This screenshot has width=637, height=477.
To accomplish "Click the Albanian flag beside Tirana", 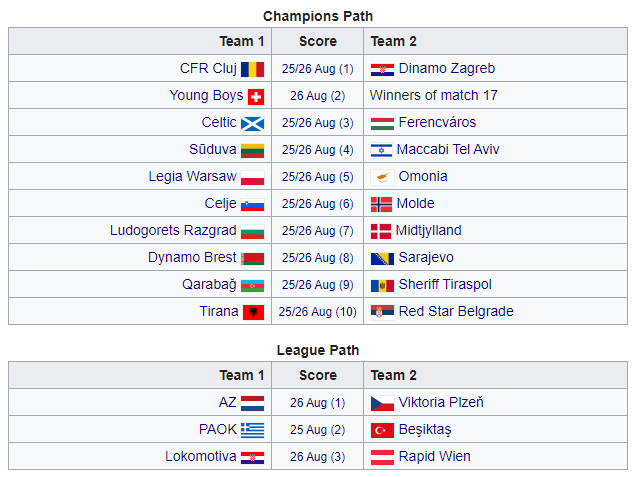I will (254, 312).
